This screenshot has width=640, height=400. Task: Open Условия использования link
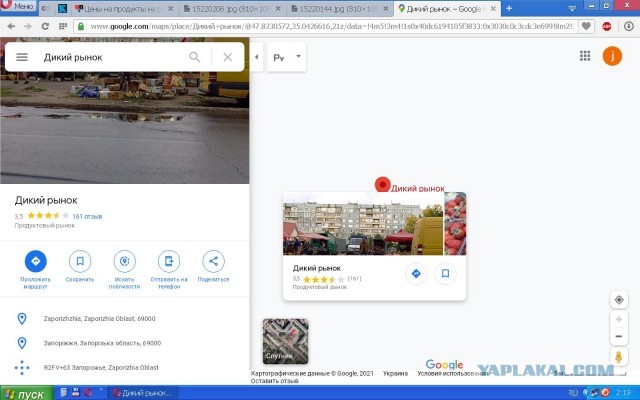coord(452,373)
